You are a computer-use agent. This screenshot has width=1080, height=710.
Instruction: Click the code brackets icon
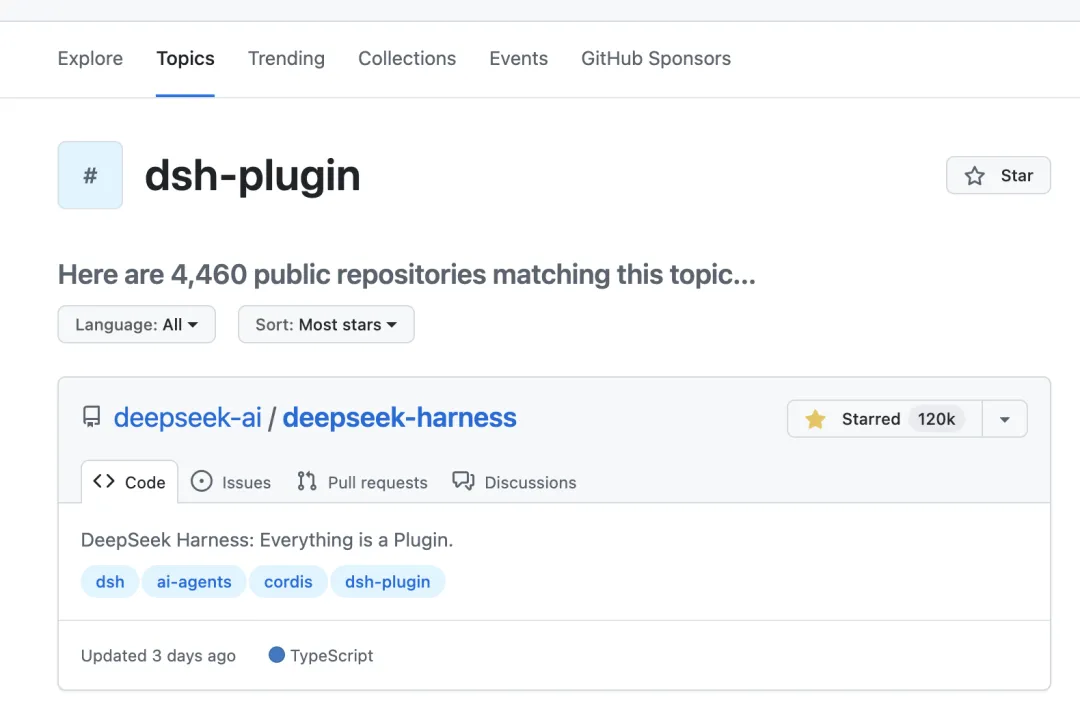104,481
